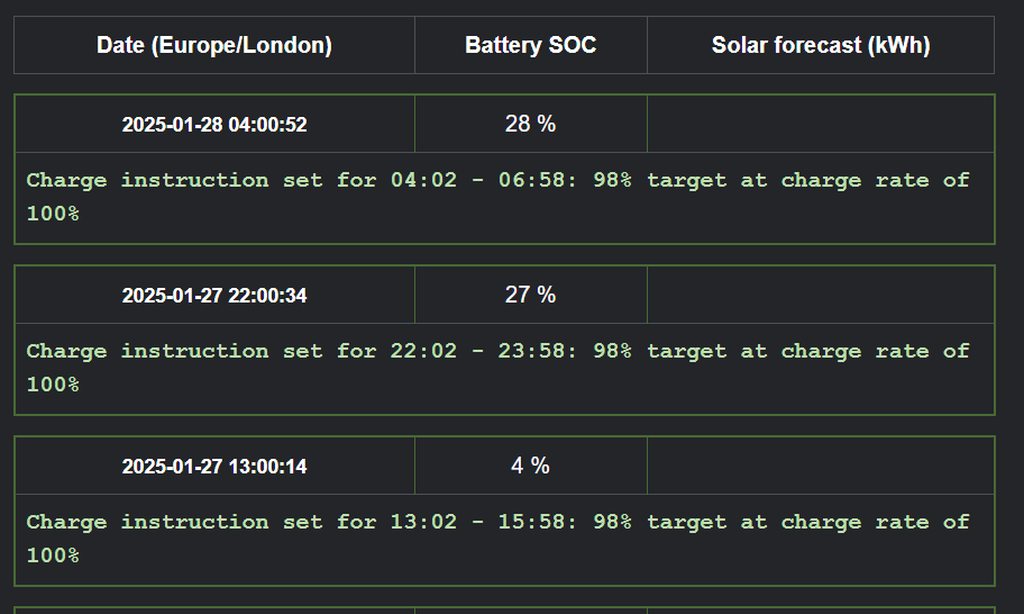This screenshot has height=614, width=1024.
Task: Click empty solar forecast cell for 22:00:34 entry
Action: (820, 295)
